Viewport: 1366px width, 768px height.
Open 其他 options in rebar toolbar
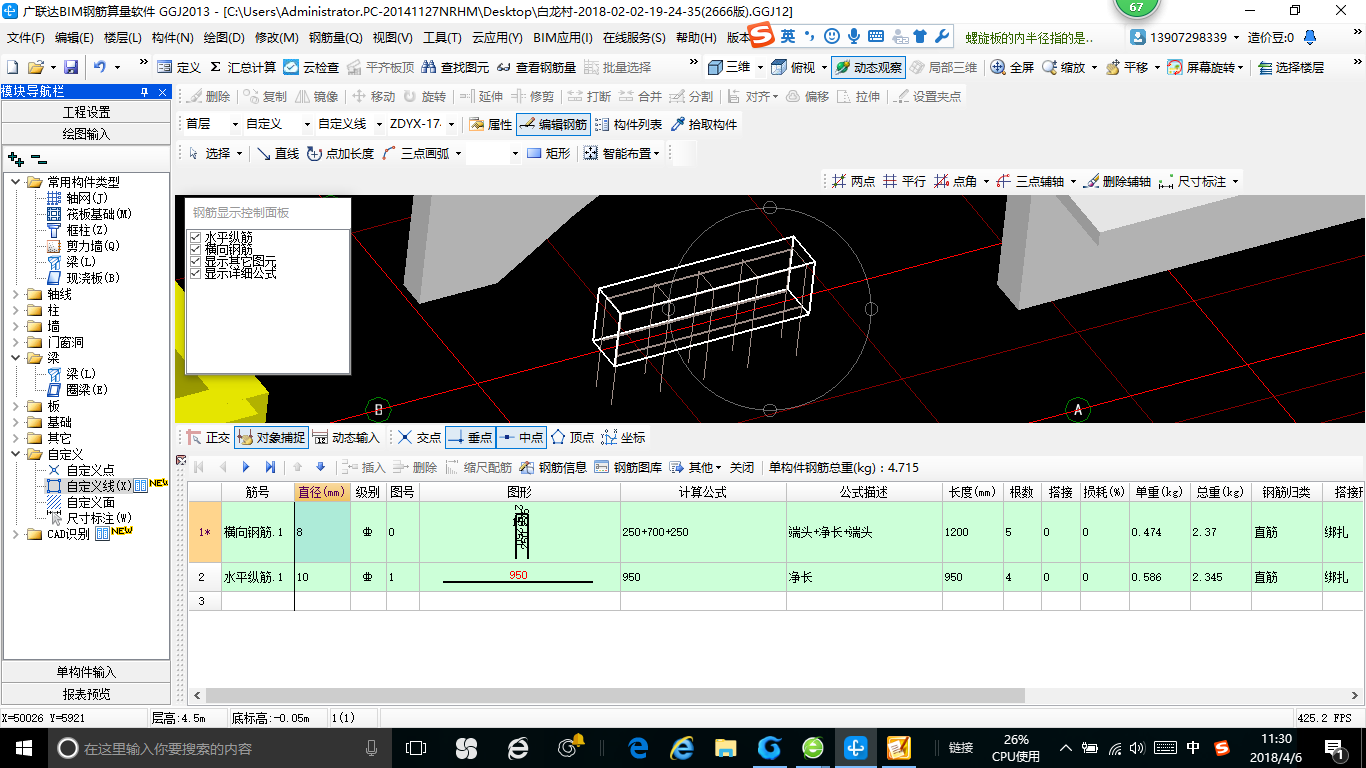click(x=695, y=467)
